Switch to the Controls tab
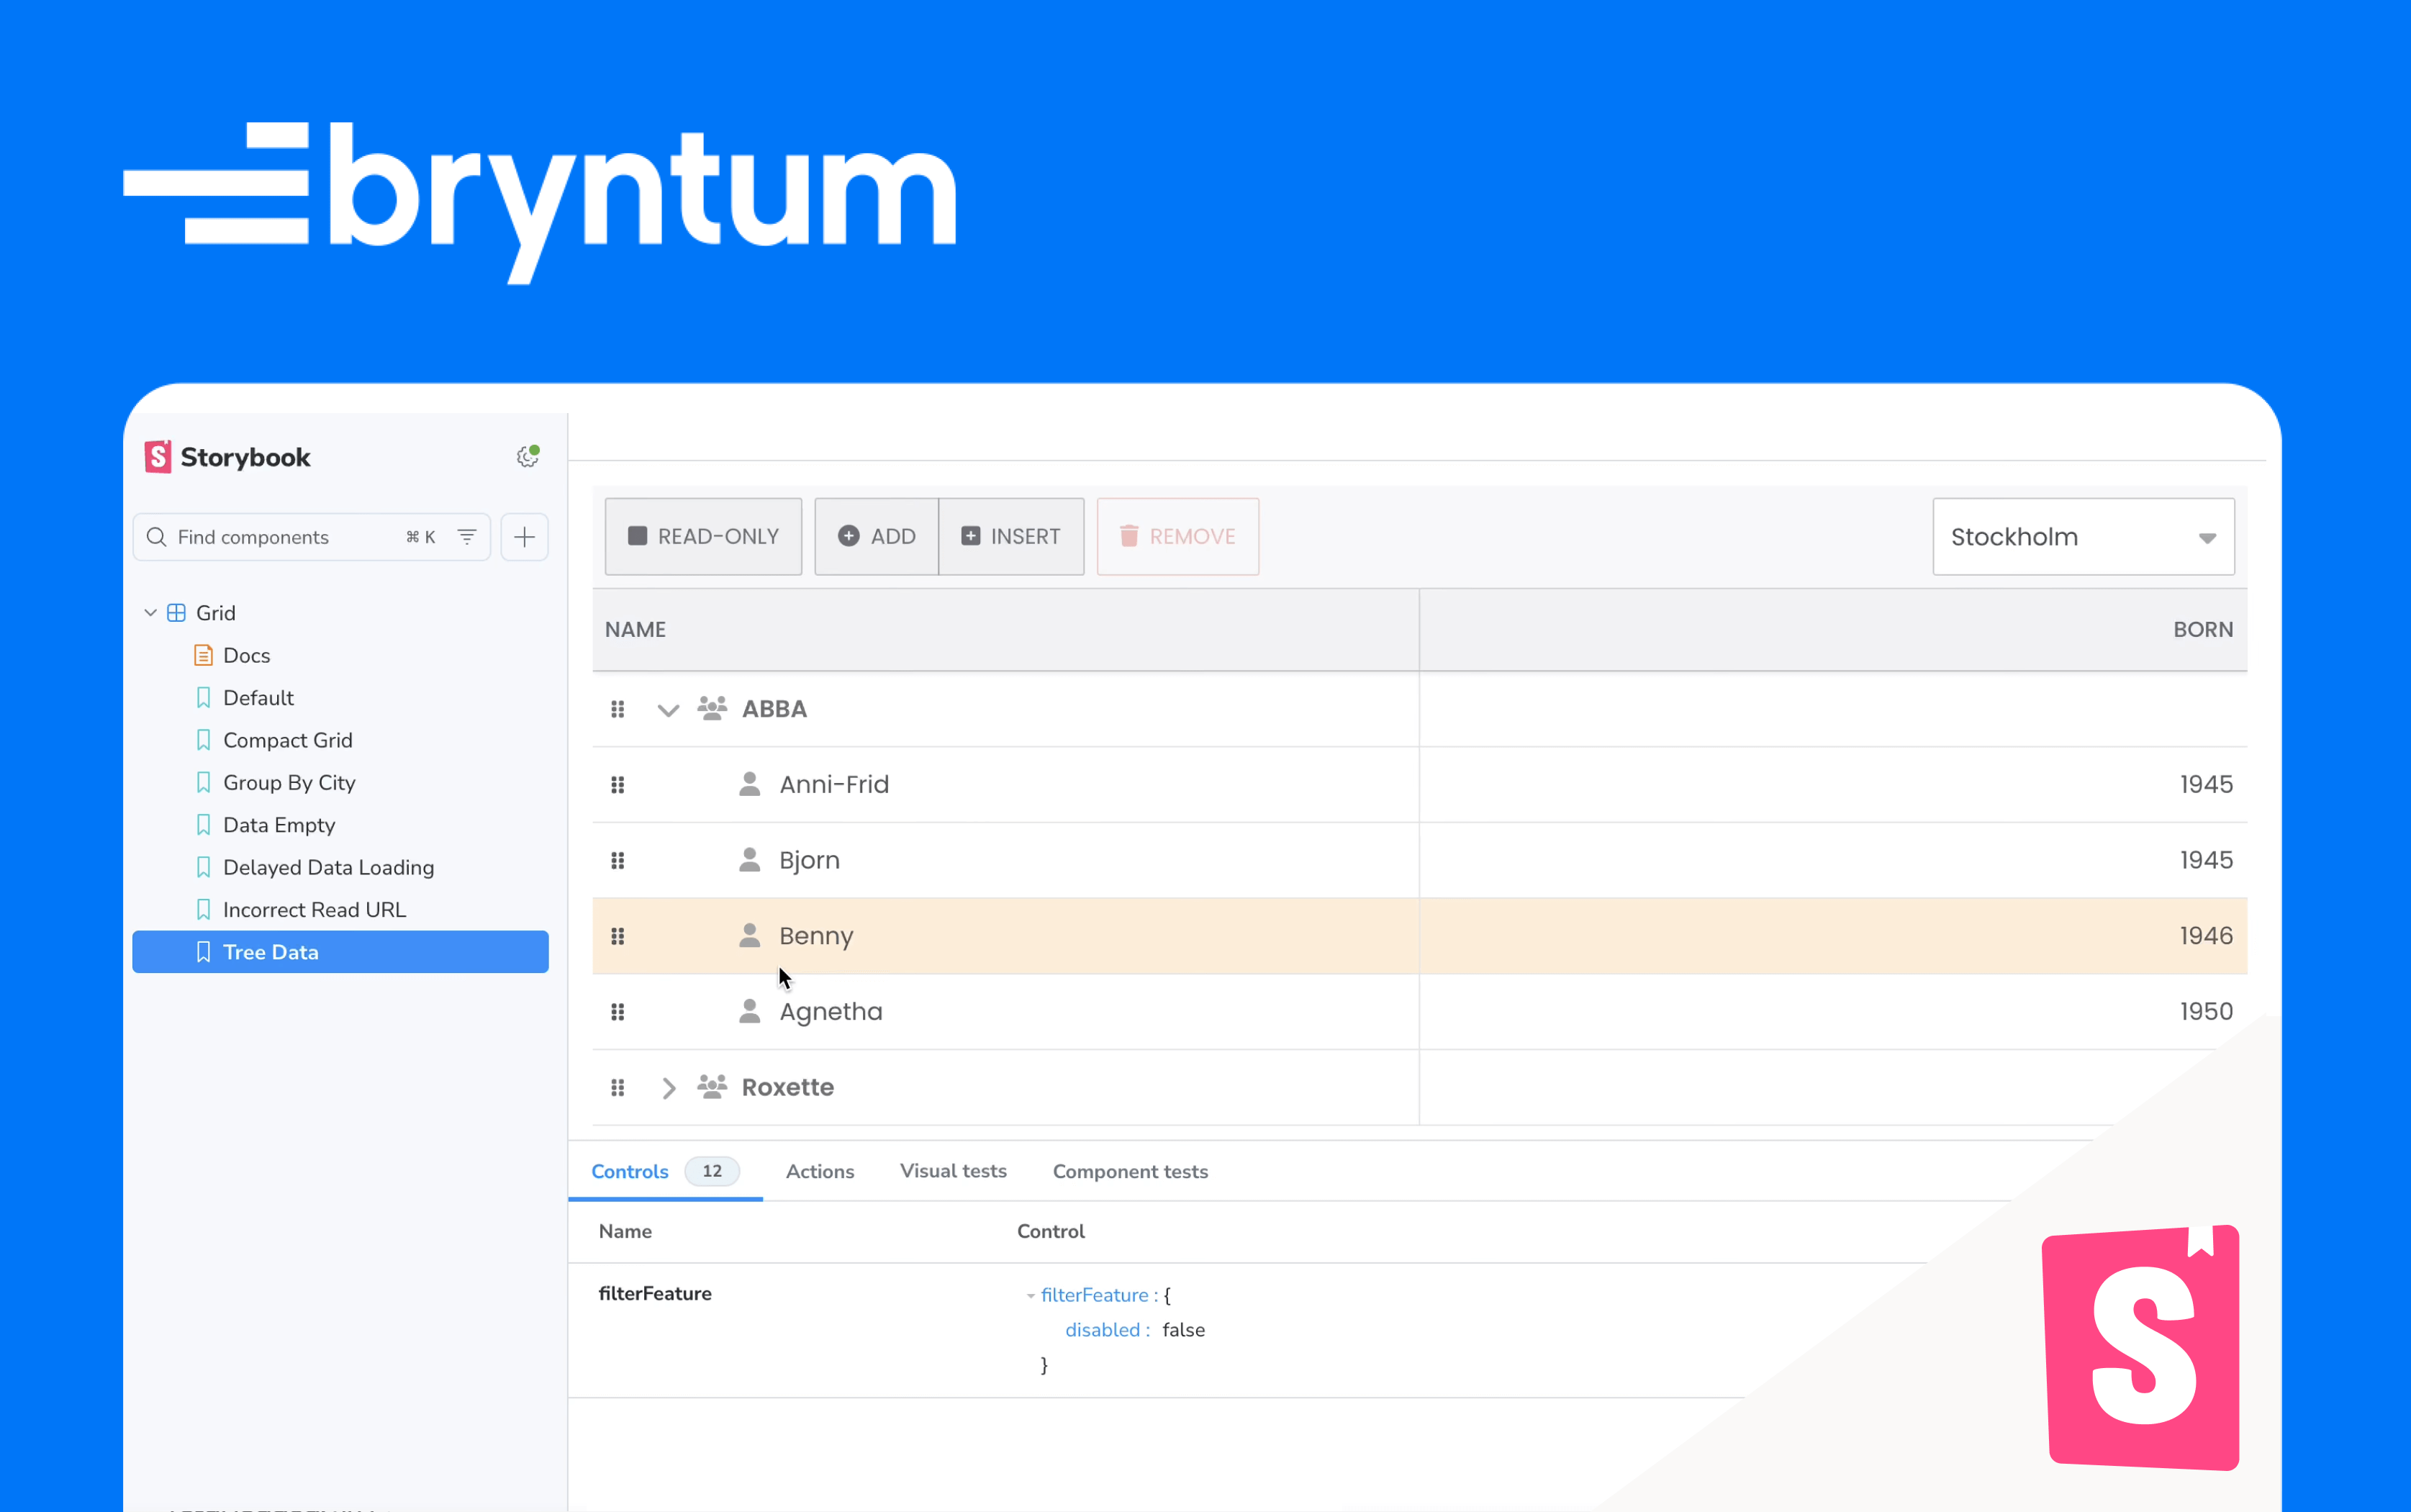The image size is (2411, 1512). click(664, 1171)
